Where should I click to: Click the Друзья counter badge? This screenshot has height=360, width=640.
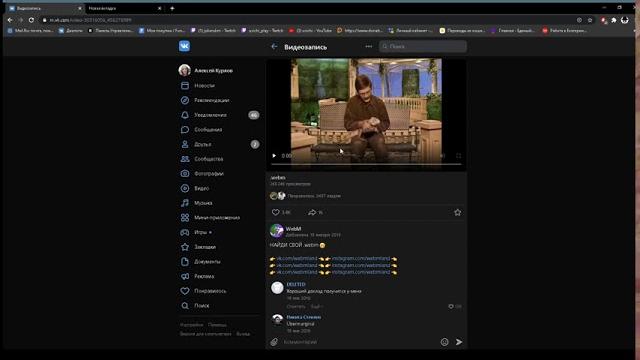[255, 144]
